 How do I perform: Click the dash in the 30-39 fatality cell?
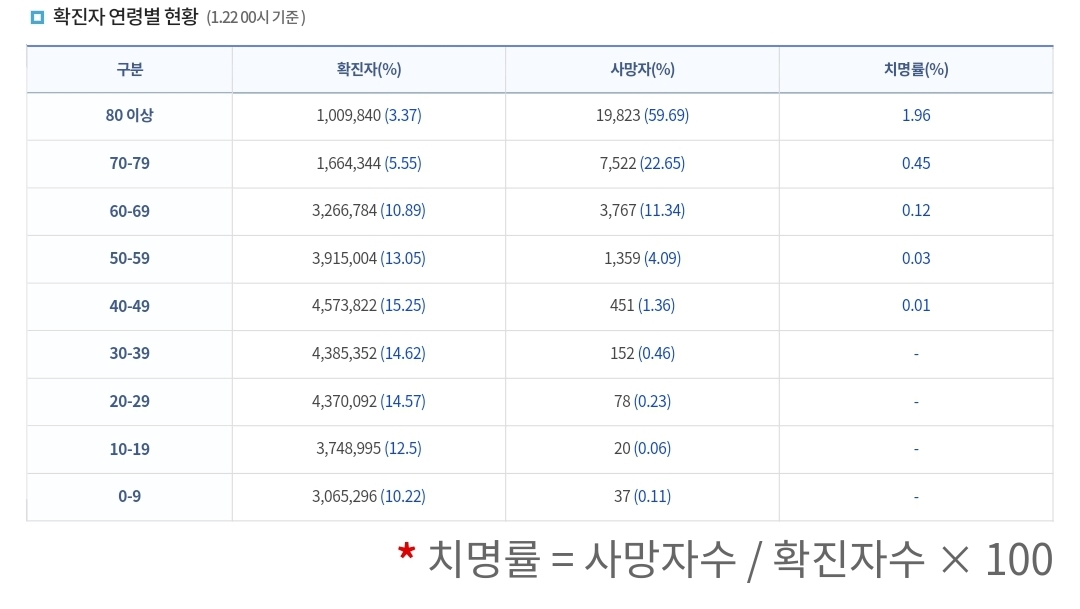coord(916,354)
